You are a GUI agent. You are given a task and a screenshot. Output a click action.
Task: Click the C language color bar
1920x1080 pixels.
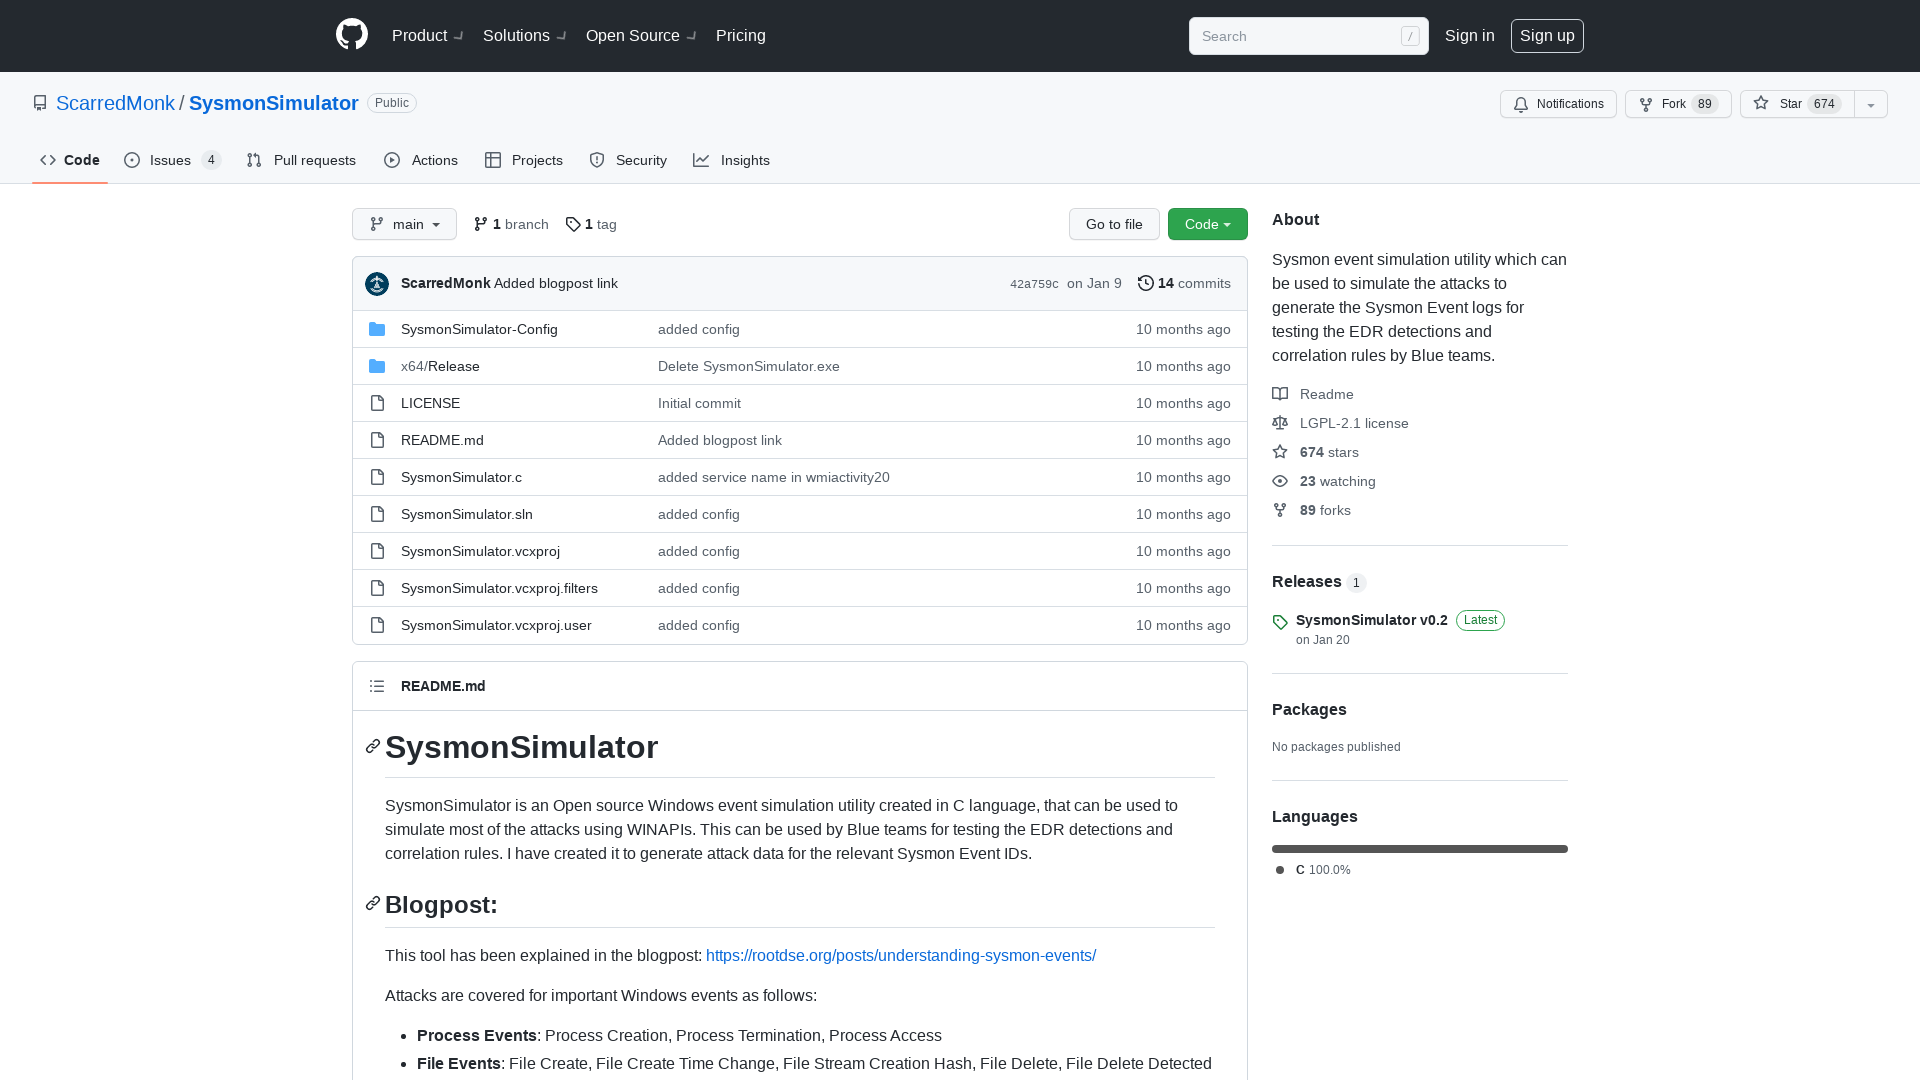point(1419,848)
